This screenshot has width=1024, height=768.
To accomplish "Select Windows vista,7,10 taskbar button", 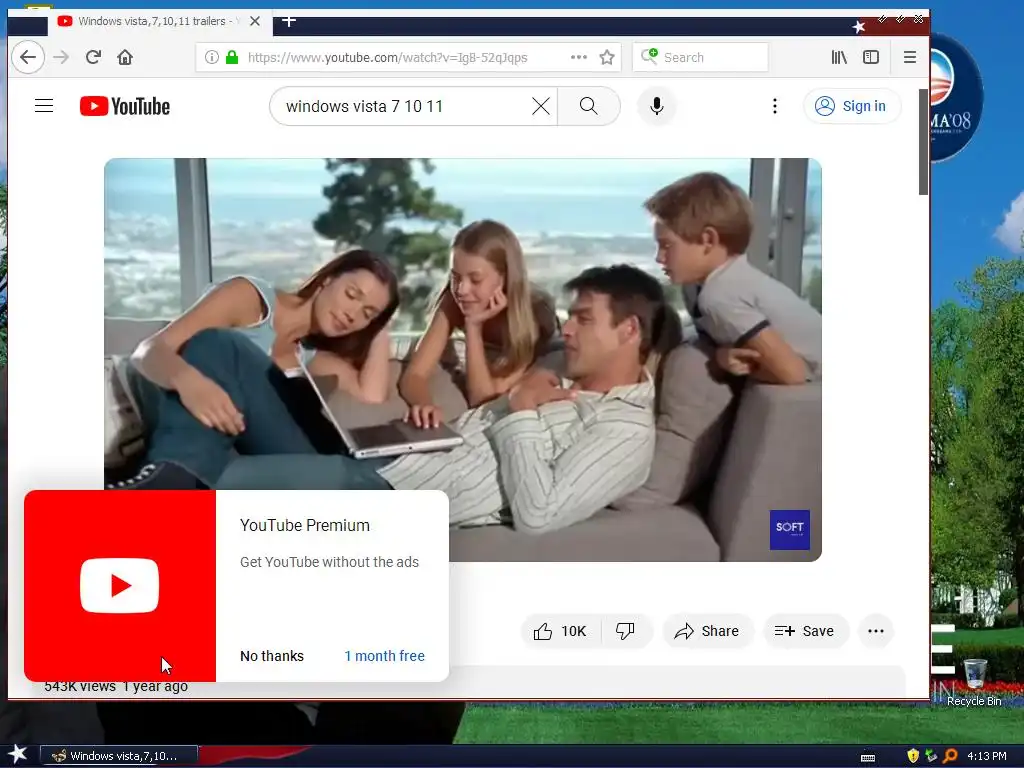I will point(119,756).
